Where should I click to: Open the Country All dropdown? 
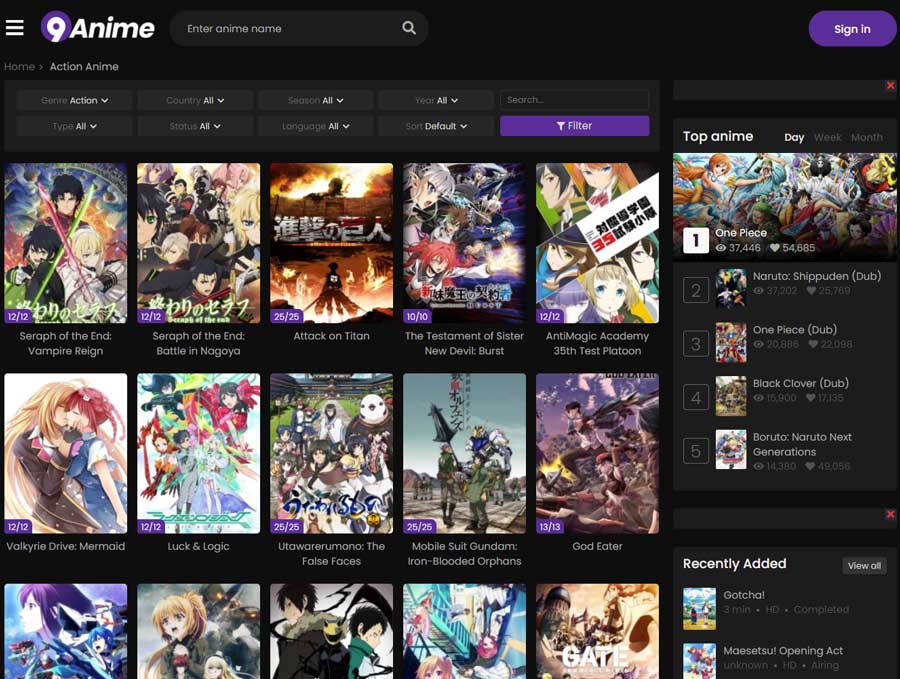[195, 100]
